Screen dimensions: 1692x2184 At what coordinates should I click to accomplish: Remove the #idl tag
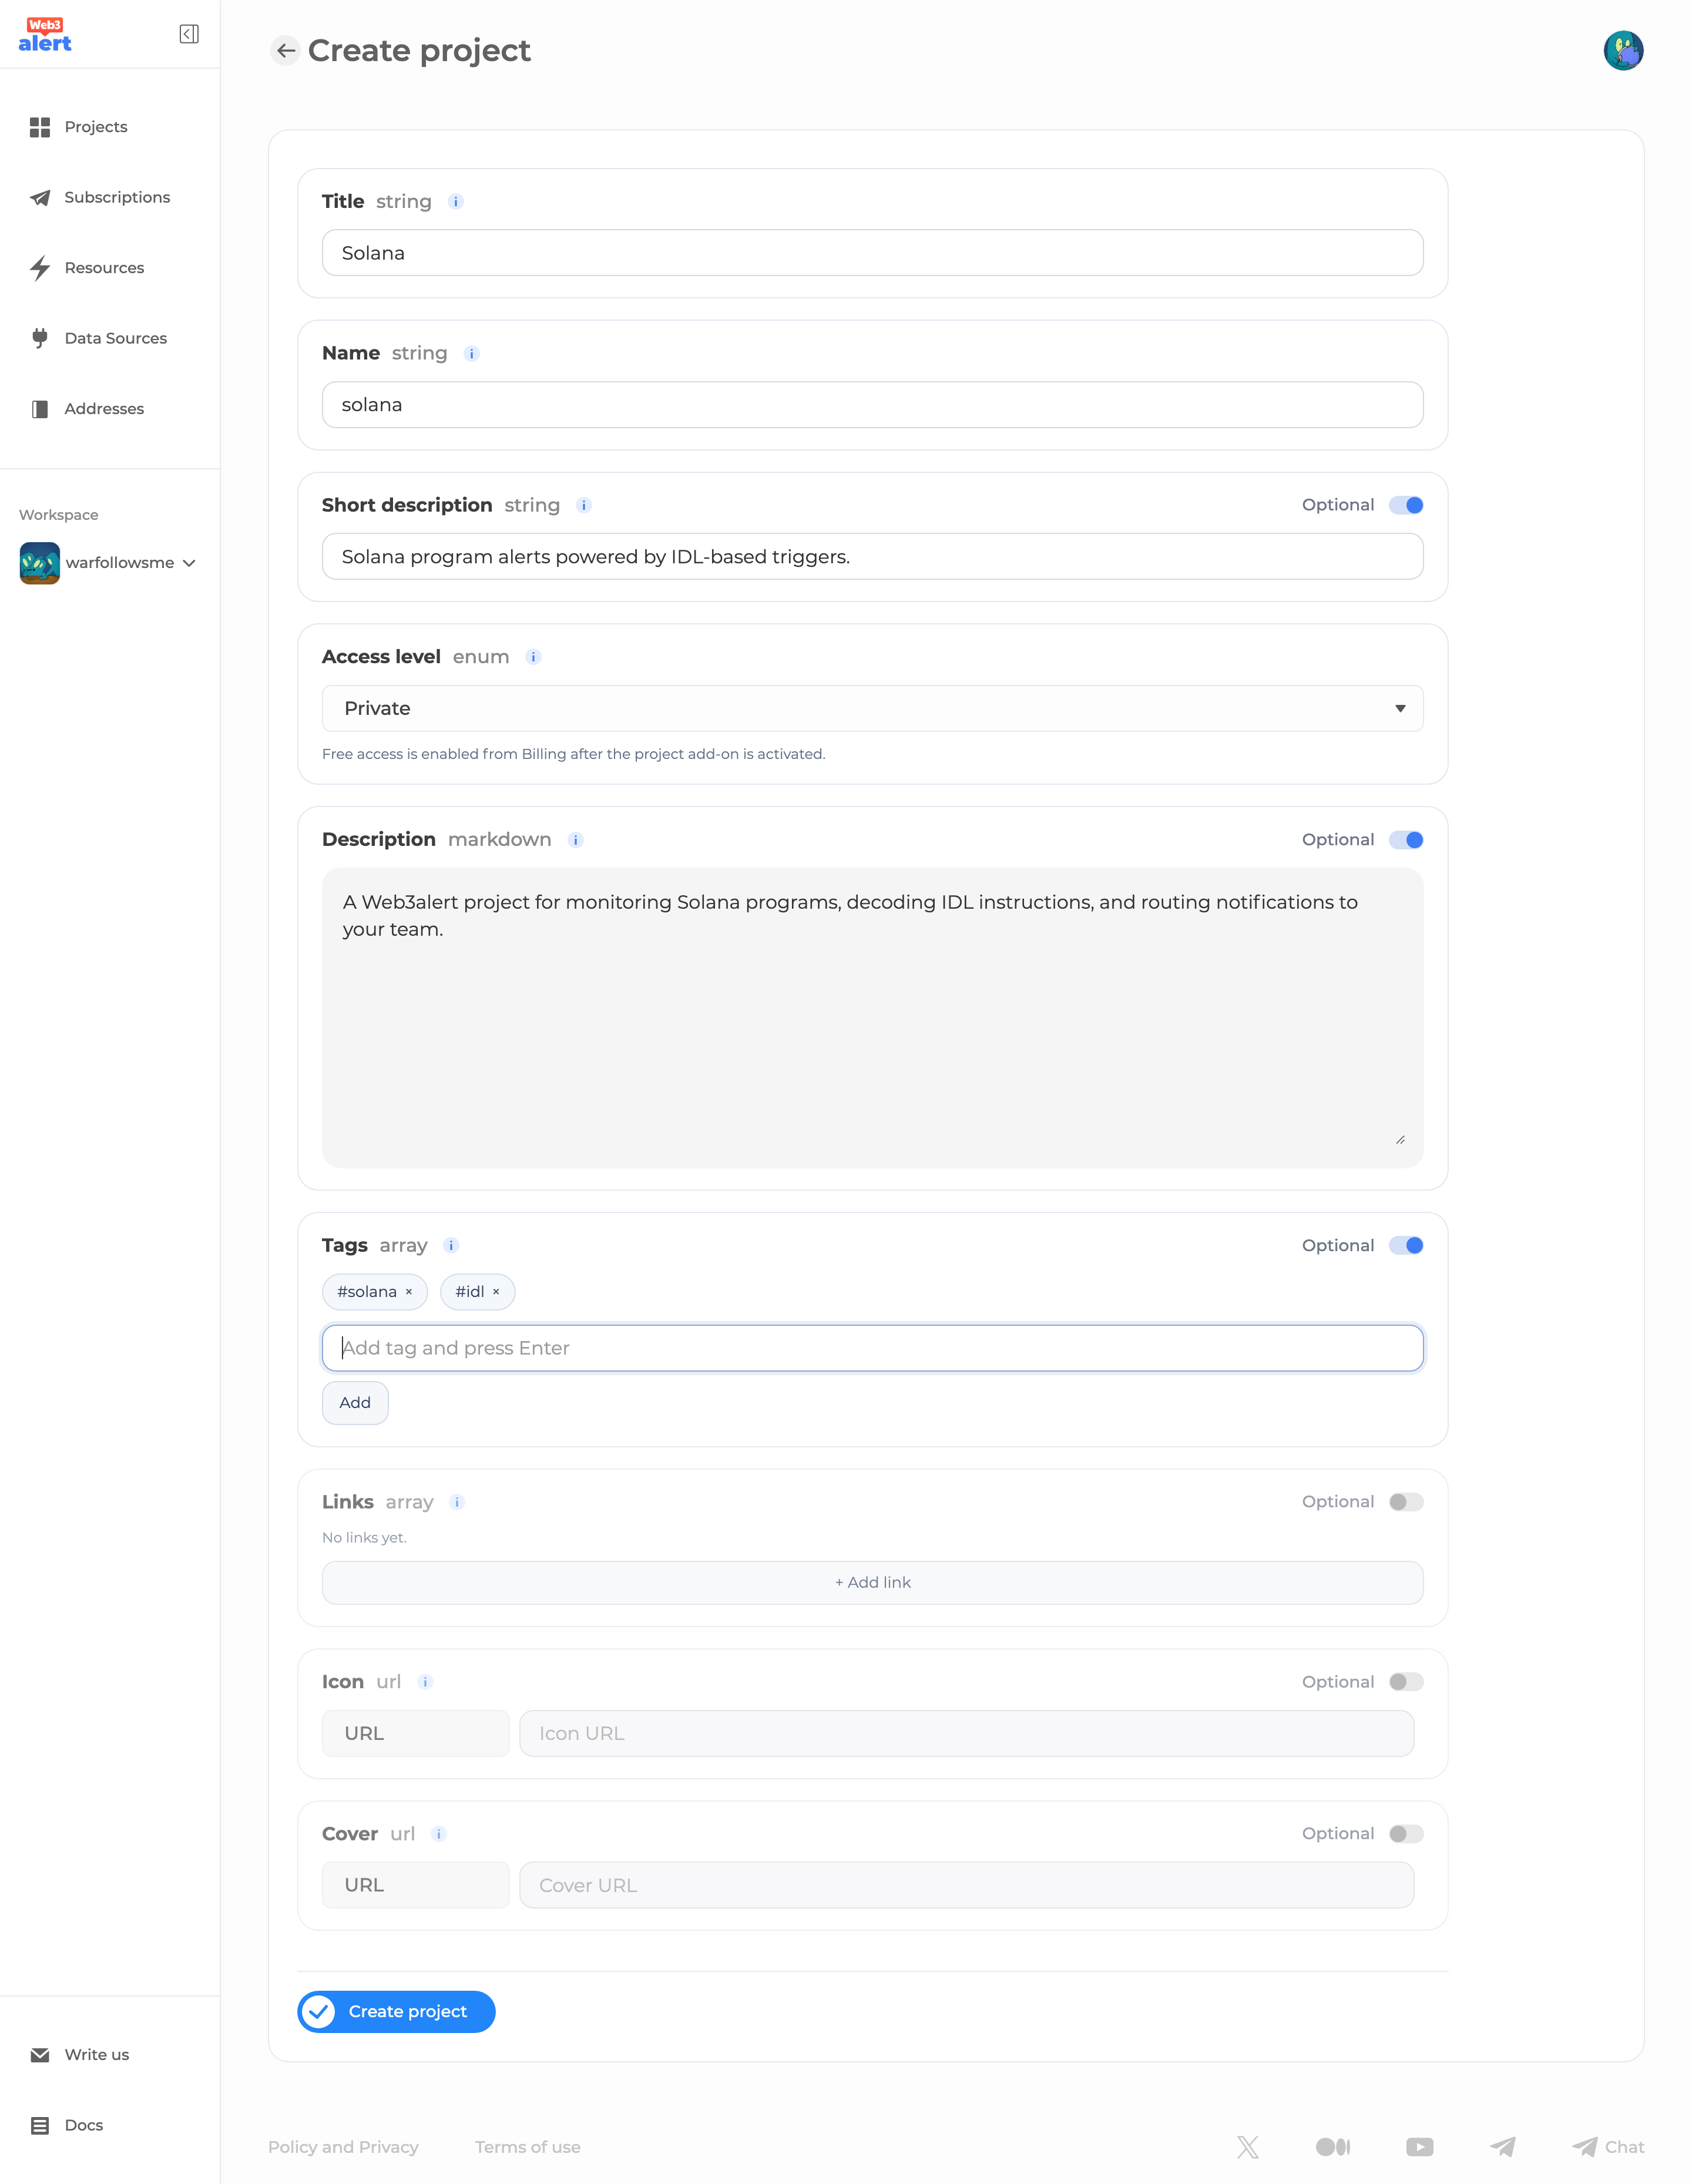click(495, 1292)
